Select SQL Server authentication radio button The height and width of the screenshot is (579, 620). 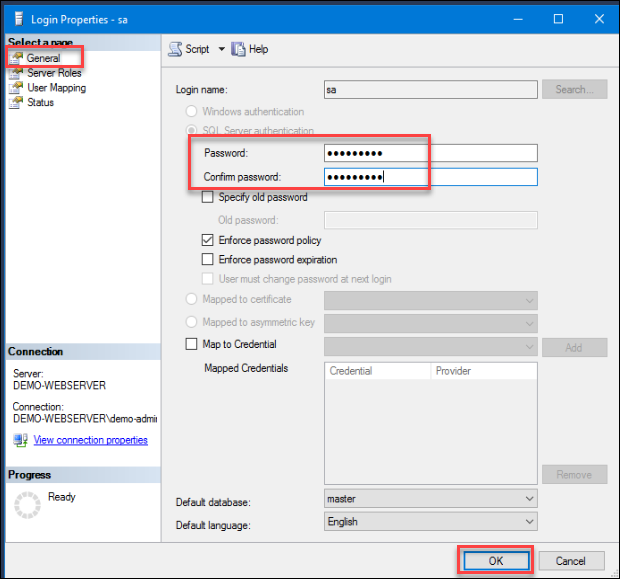point(191,130)
